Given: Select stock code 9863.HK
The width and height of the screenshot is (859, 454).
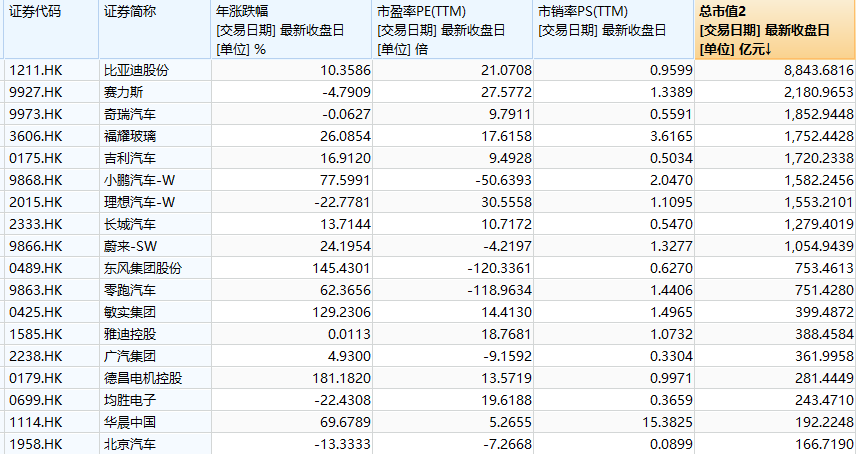Looking at the screenshot, I should point(36,290).
